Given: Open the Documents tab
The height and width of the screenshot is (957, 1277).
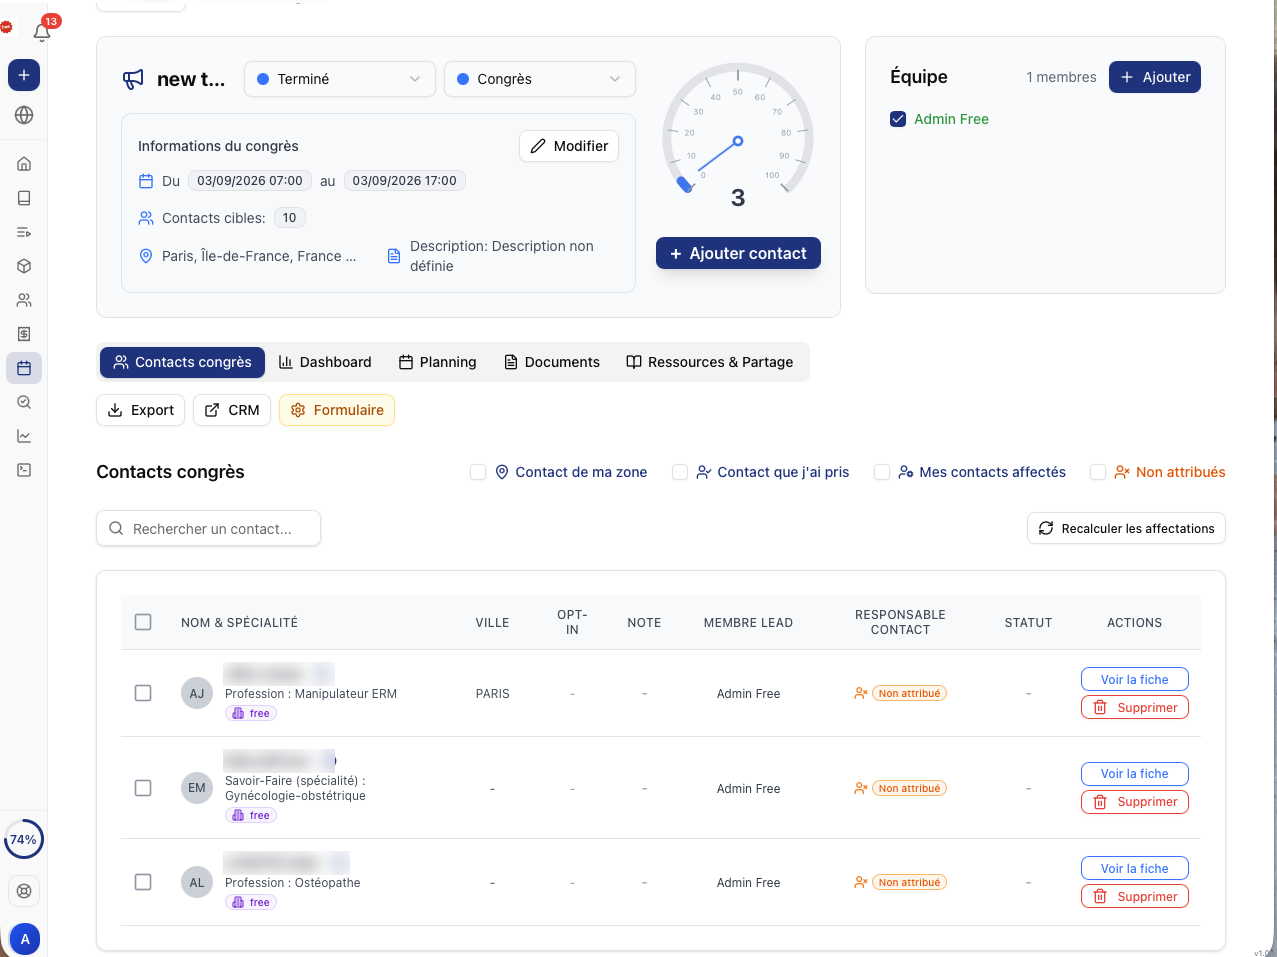Looking at the screenshot, I should pos(552,362).
